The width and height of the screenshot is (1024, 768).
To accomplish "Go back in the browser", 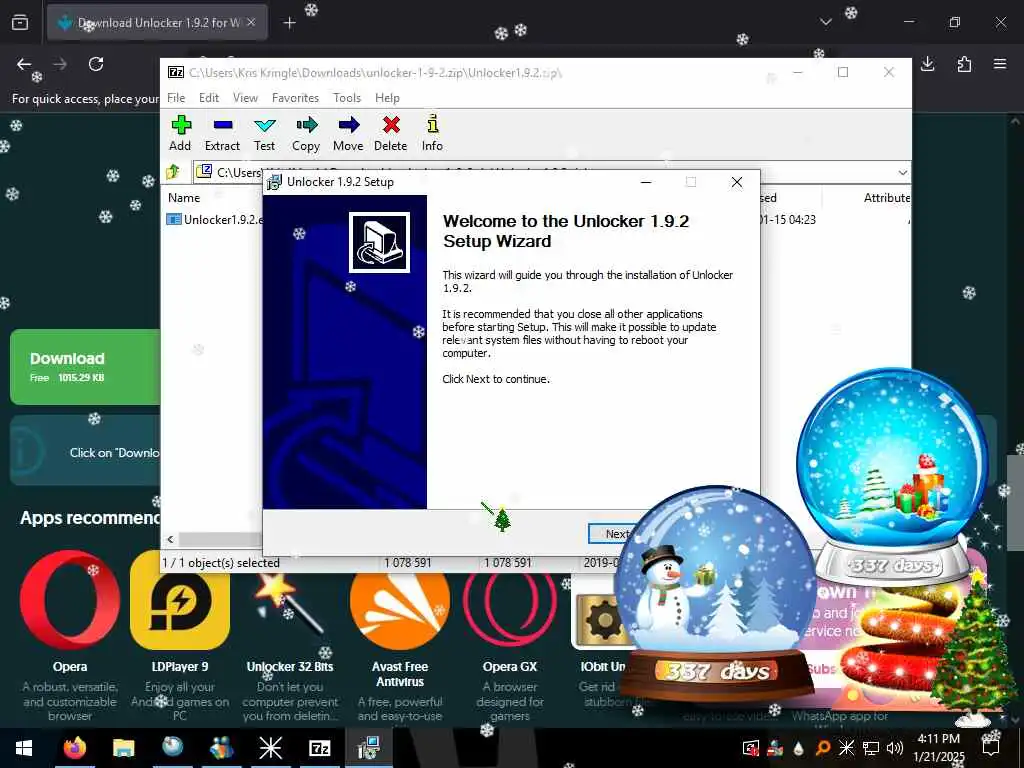I will click(24, 64).
